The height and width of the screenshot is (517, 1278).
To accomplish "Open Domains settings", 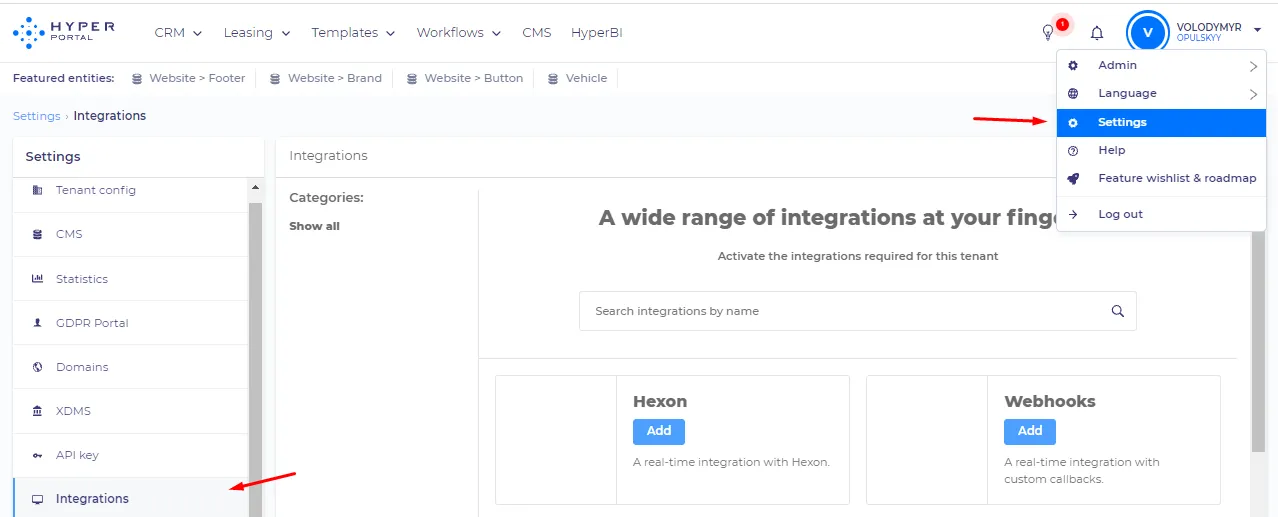I will click(131, 367).
